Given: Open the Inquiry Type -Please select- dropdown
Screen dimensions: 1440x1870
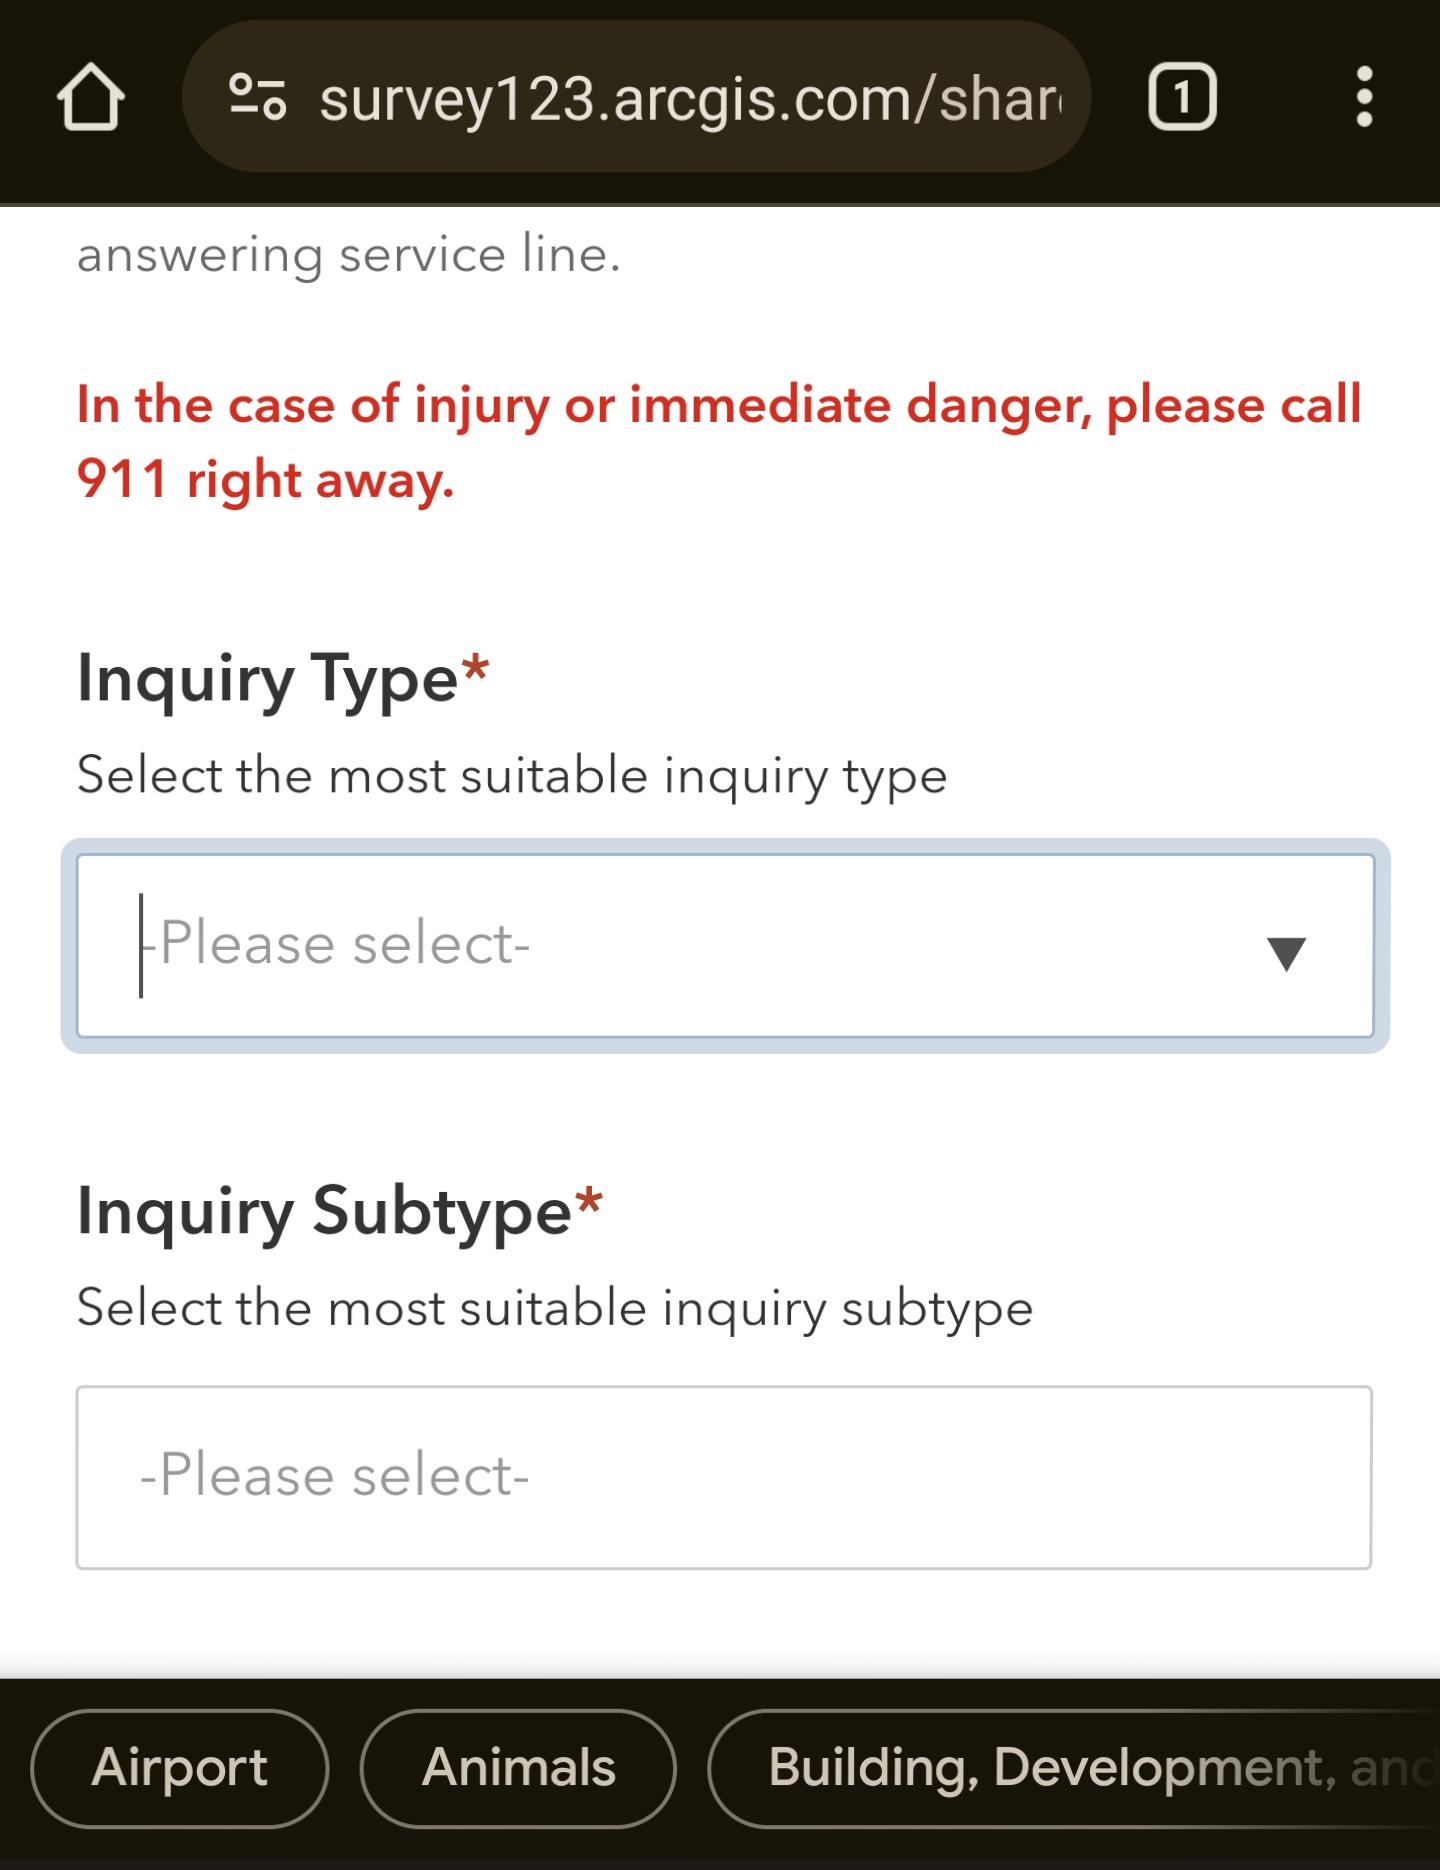Looking at the screenshot, I should 720,945.
